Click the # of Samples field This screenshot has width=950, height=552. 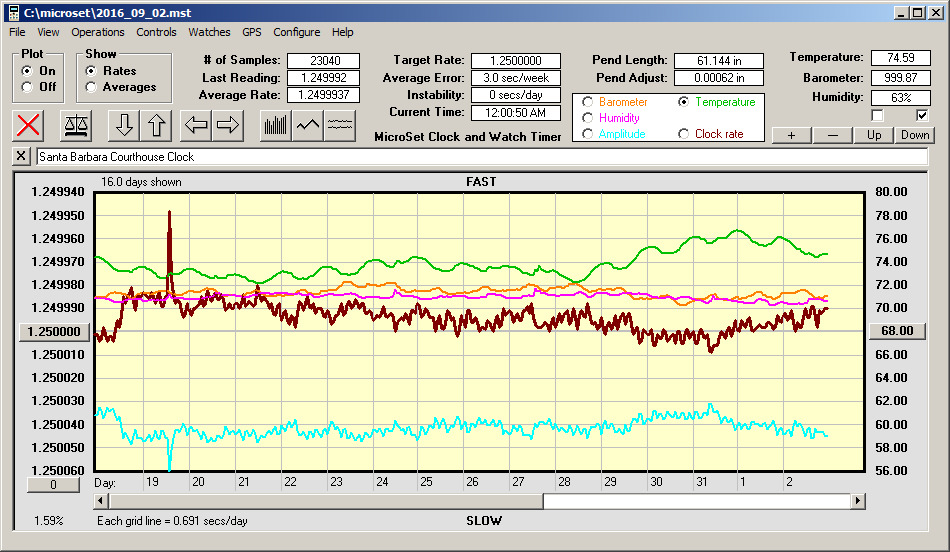[324, 61]
